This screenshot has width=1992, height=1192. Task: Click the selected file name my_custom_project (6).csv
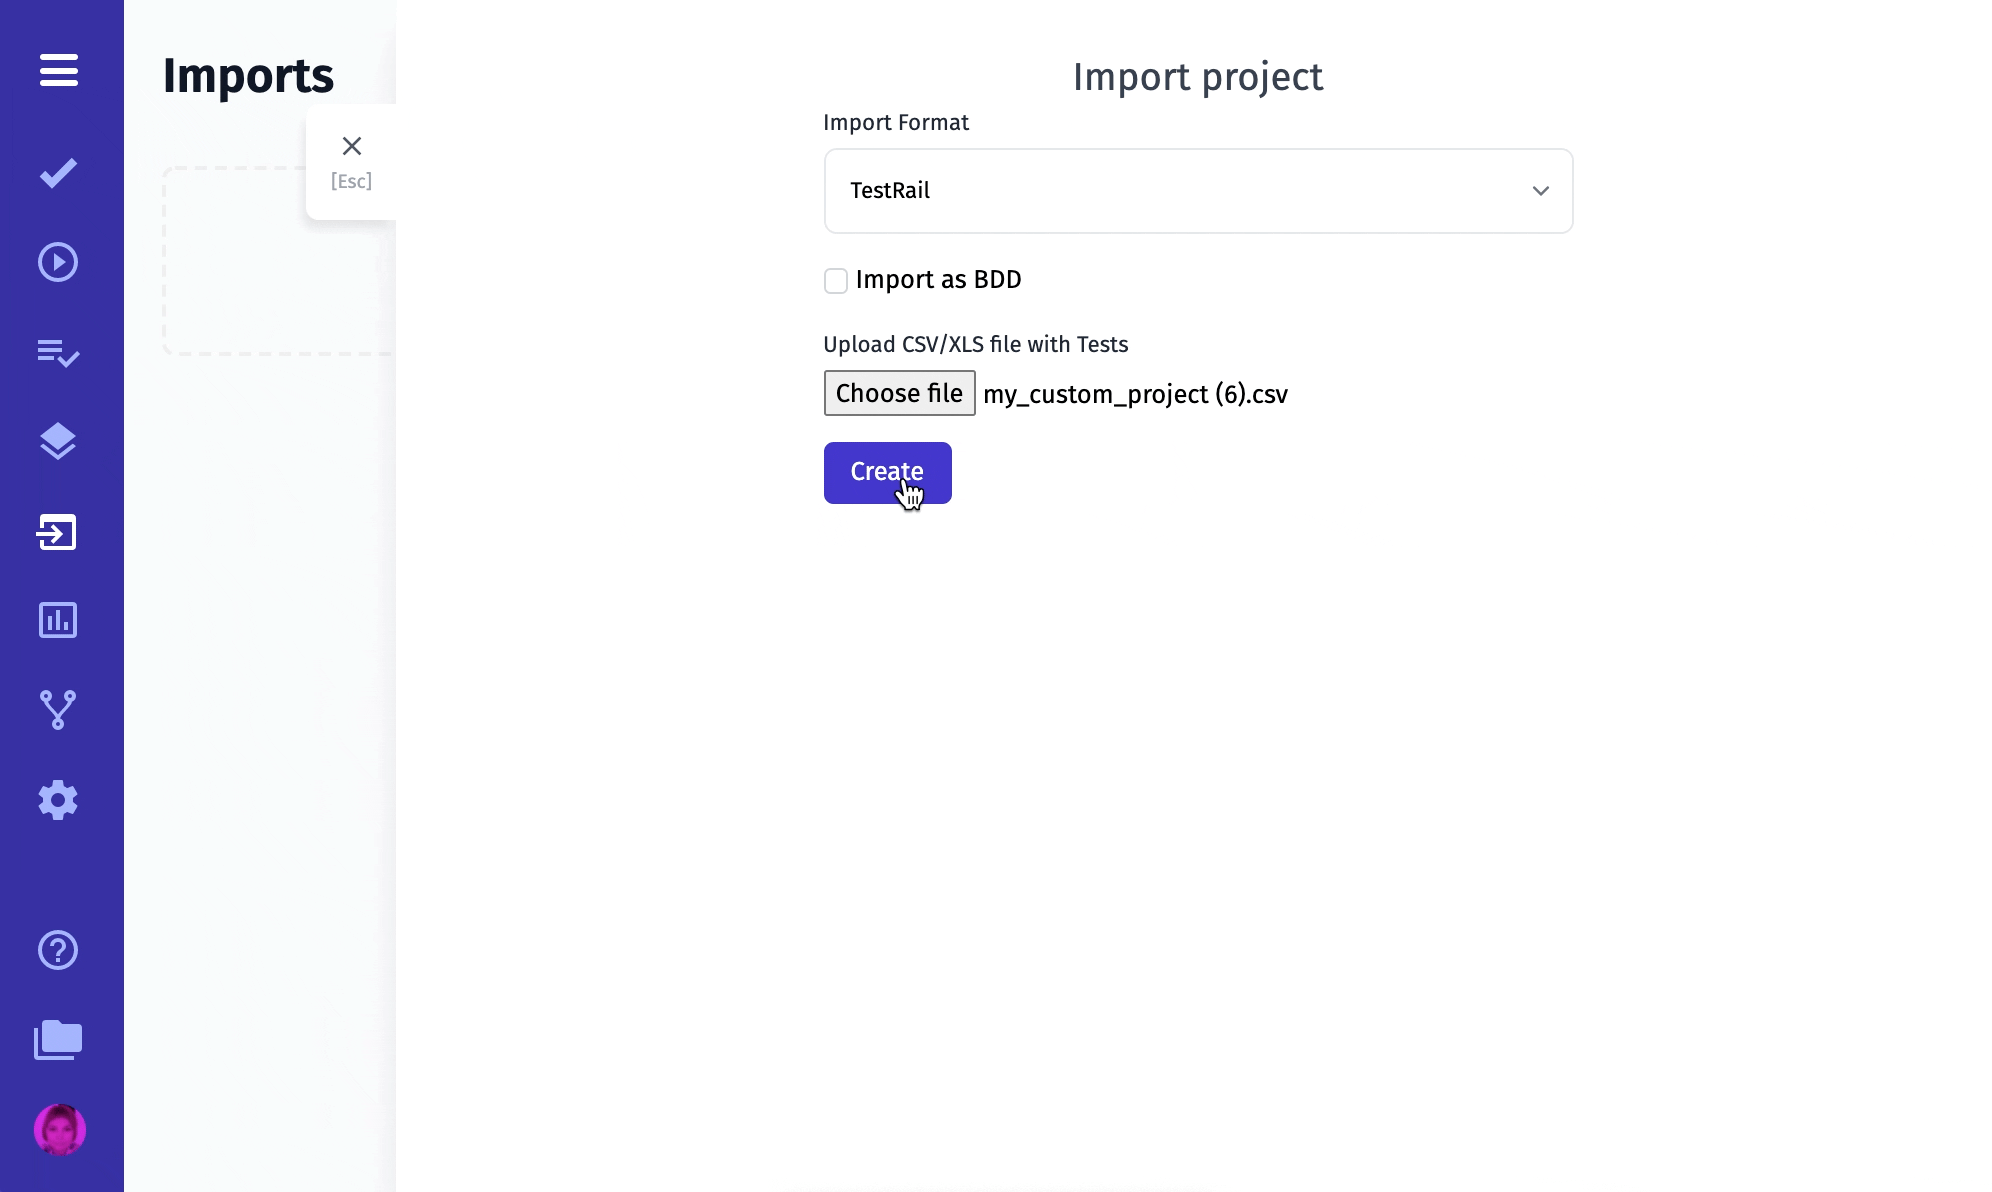pyautogui.click(x=1135, y=394)
